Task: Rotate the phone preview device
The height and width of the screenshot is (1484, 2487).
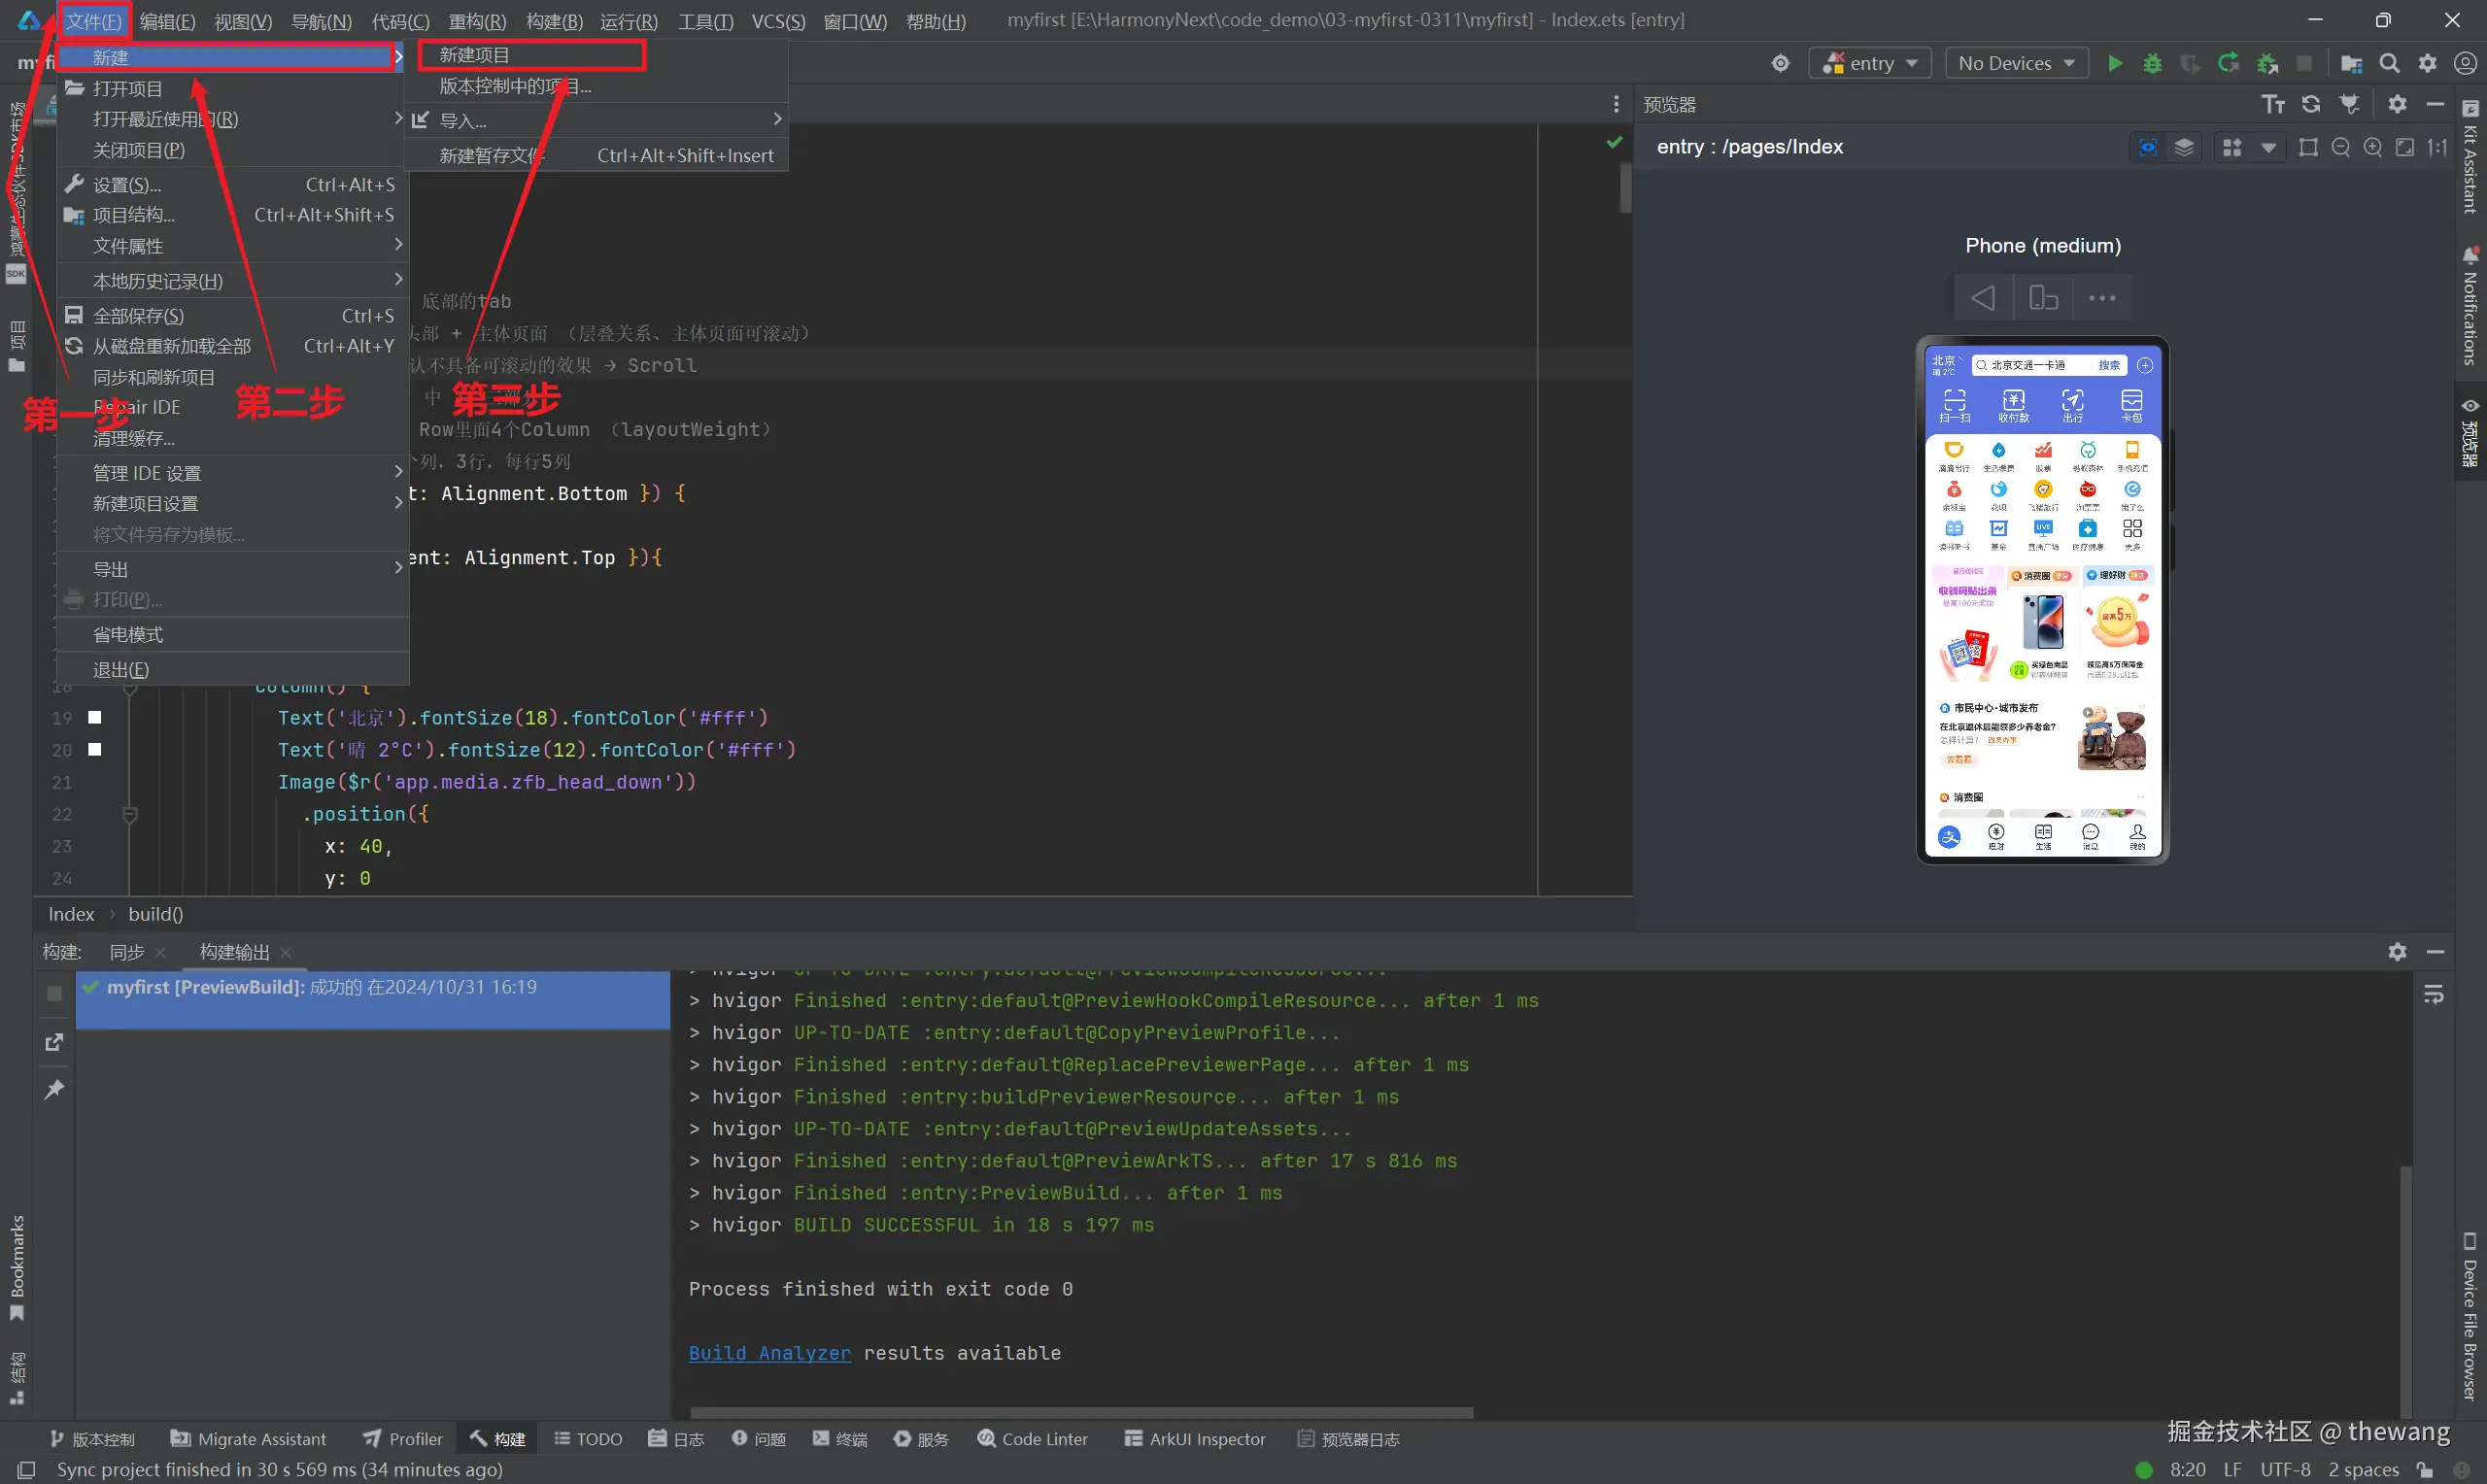Action: pos(2042,298)
